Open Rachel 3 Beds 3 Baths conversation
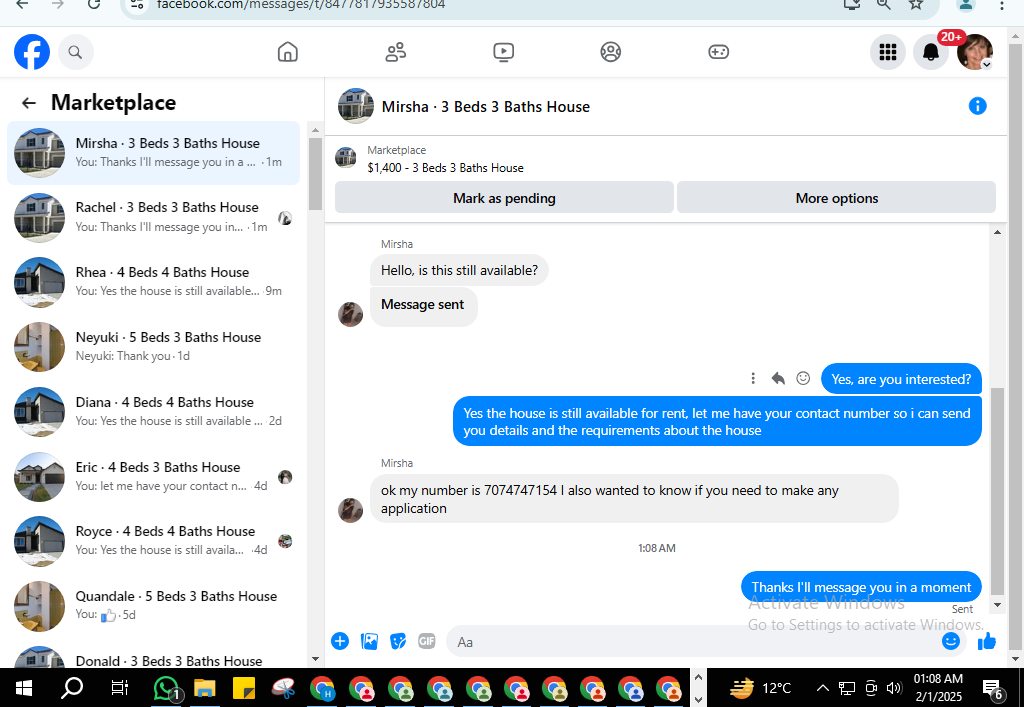The image size is (1024, 707). (153, 217)
